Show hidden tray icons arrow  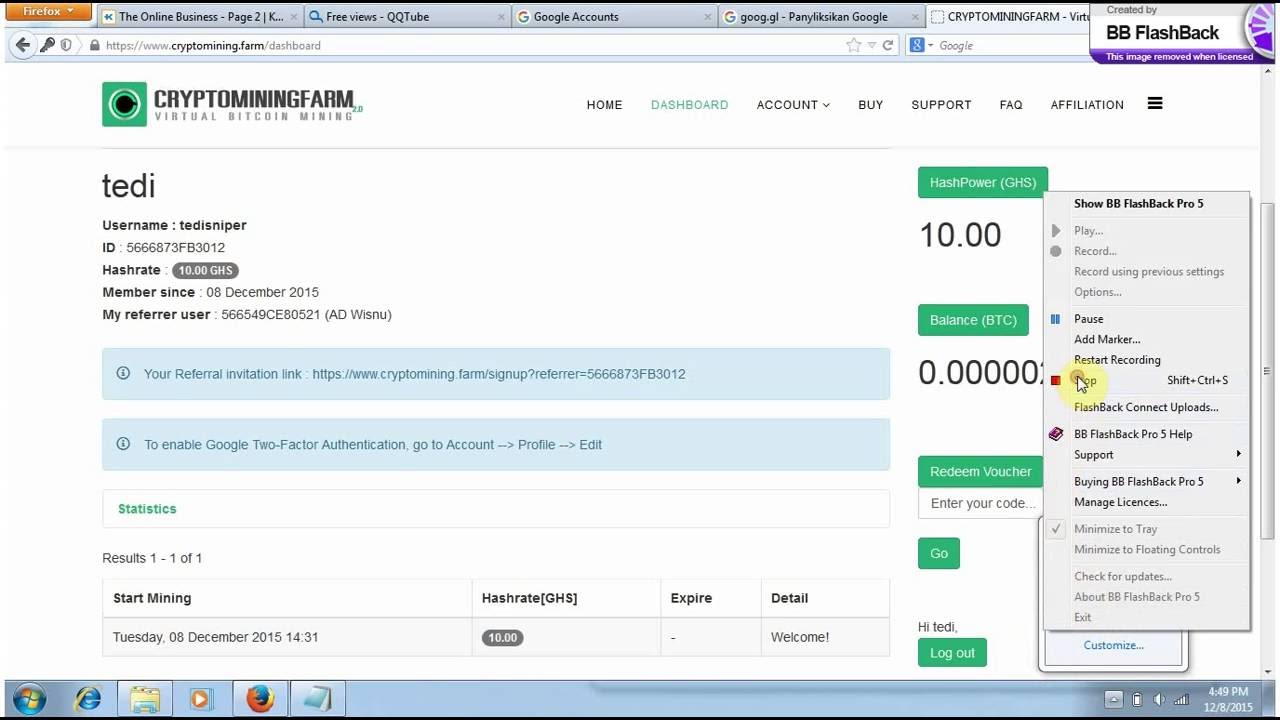pyautogui.click(x=1114, y=699)
